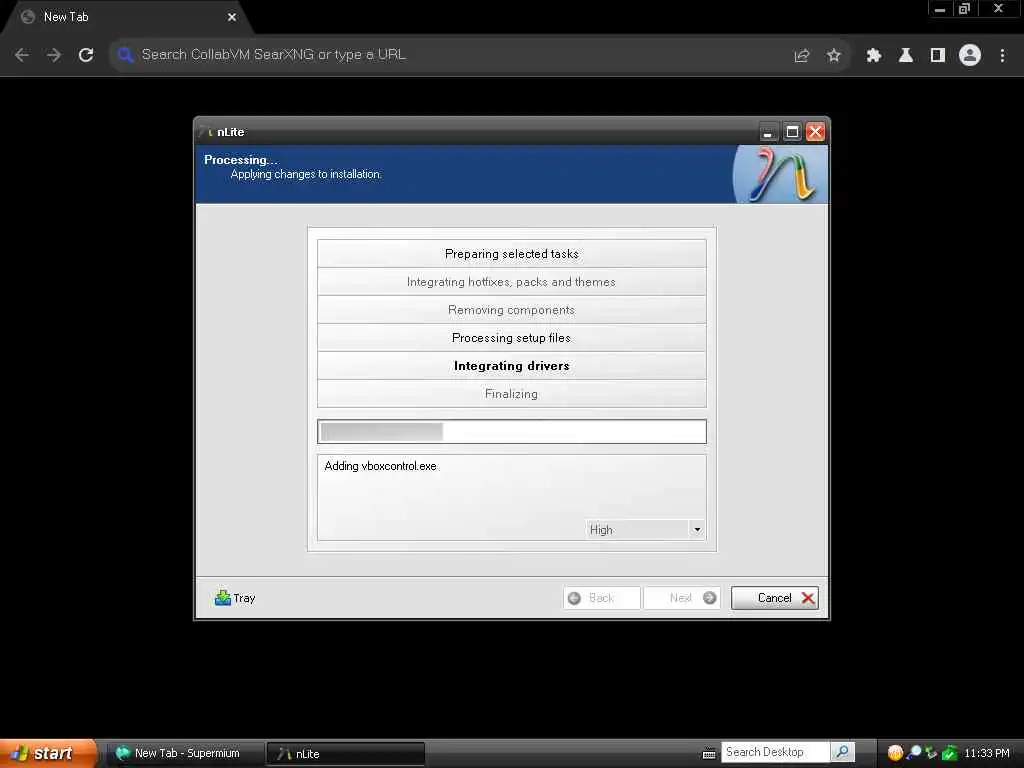Click the browser forward arrow
This screenshot has height=768, width=1024.
tap(54, 55)
